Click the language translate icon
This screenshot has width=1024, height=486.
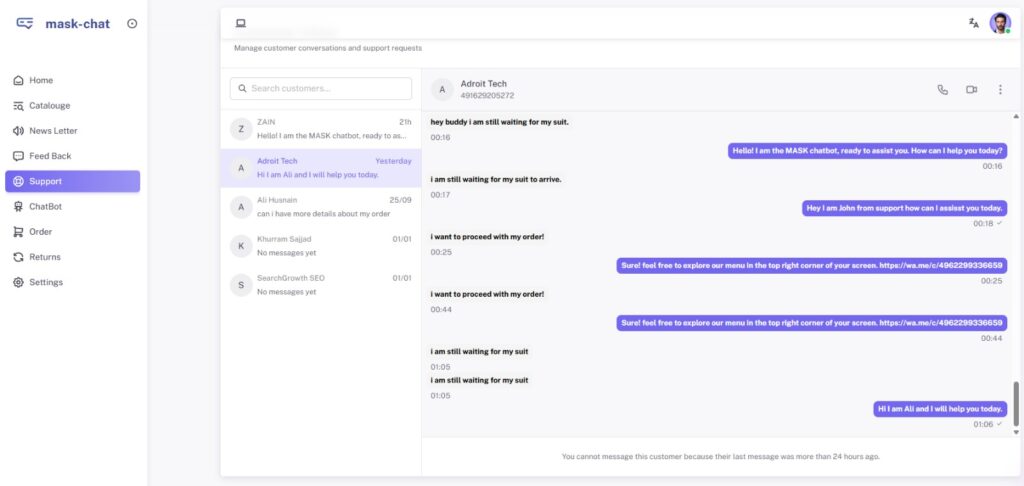[x=973, y=23]
